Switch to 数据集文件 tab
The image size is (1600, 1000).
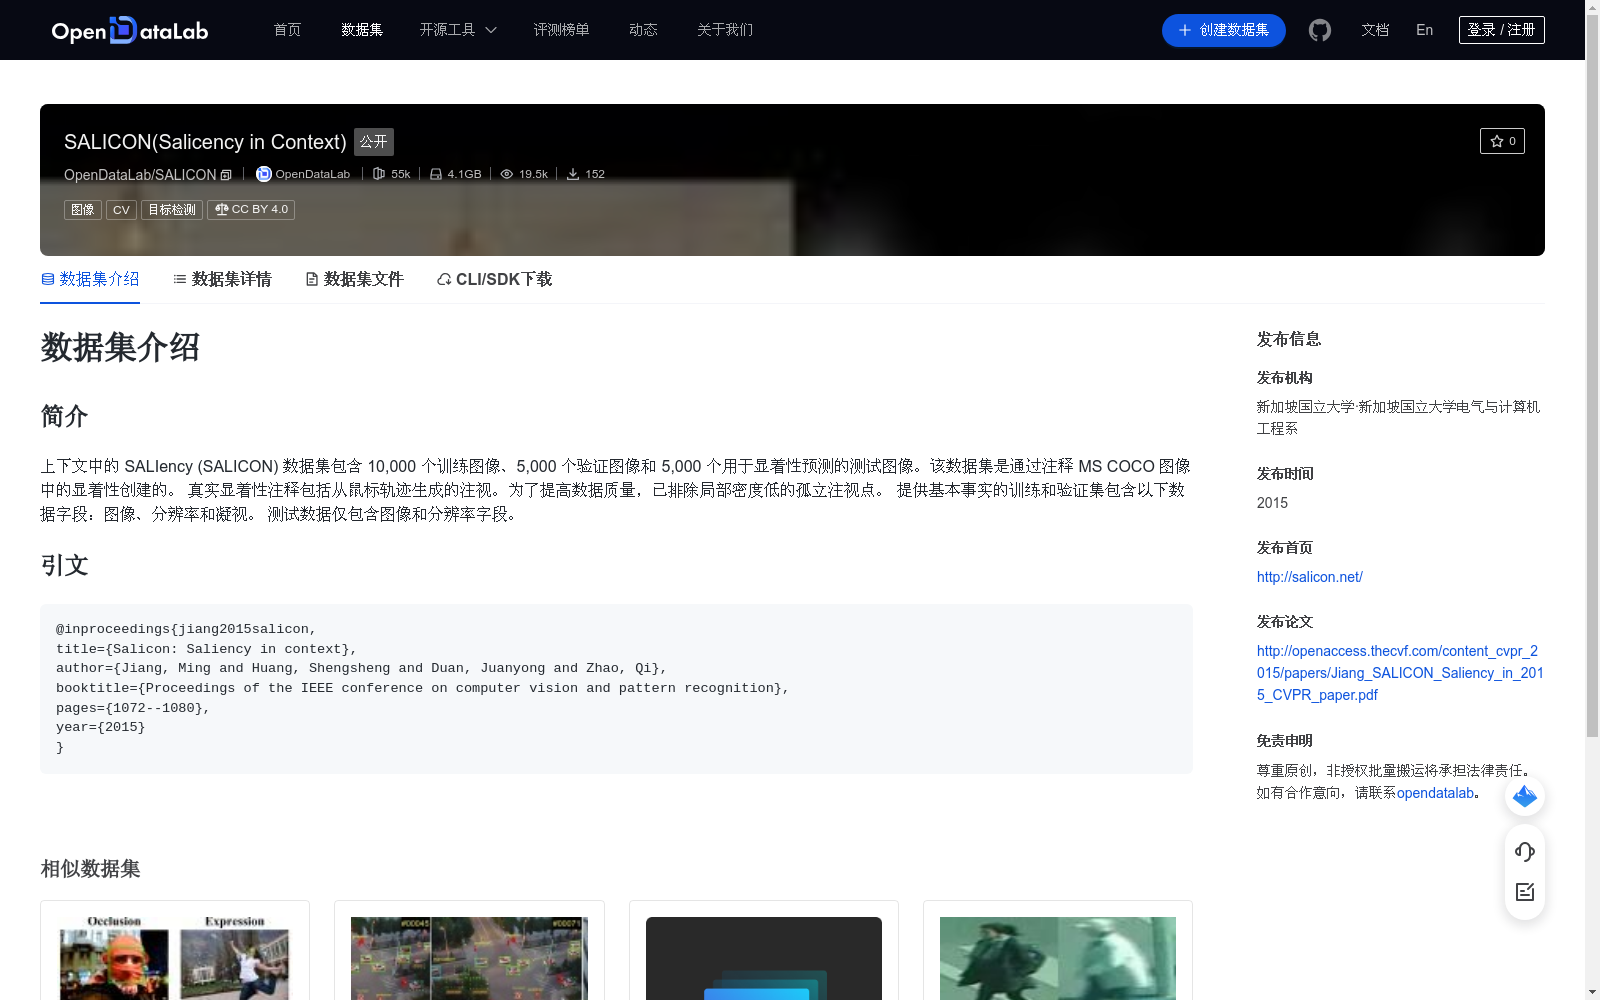tap(354, 279)
